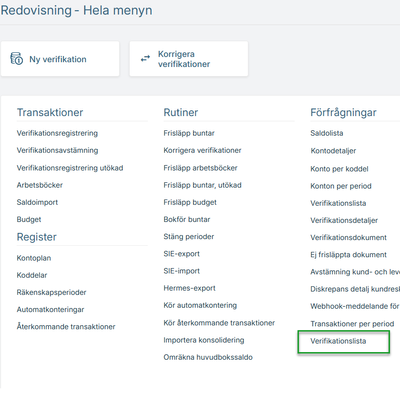This screenshot has width=400, height=400.
Task: Click the Korrigera verifikationer arrows icon
Action: 145,59
